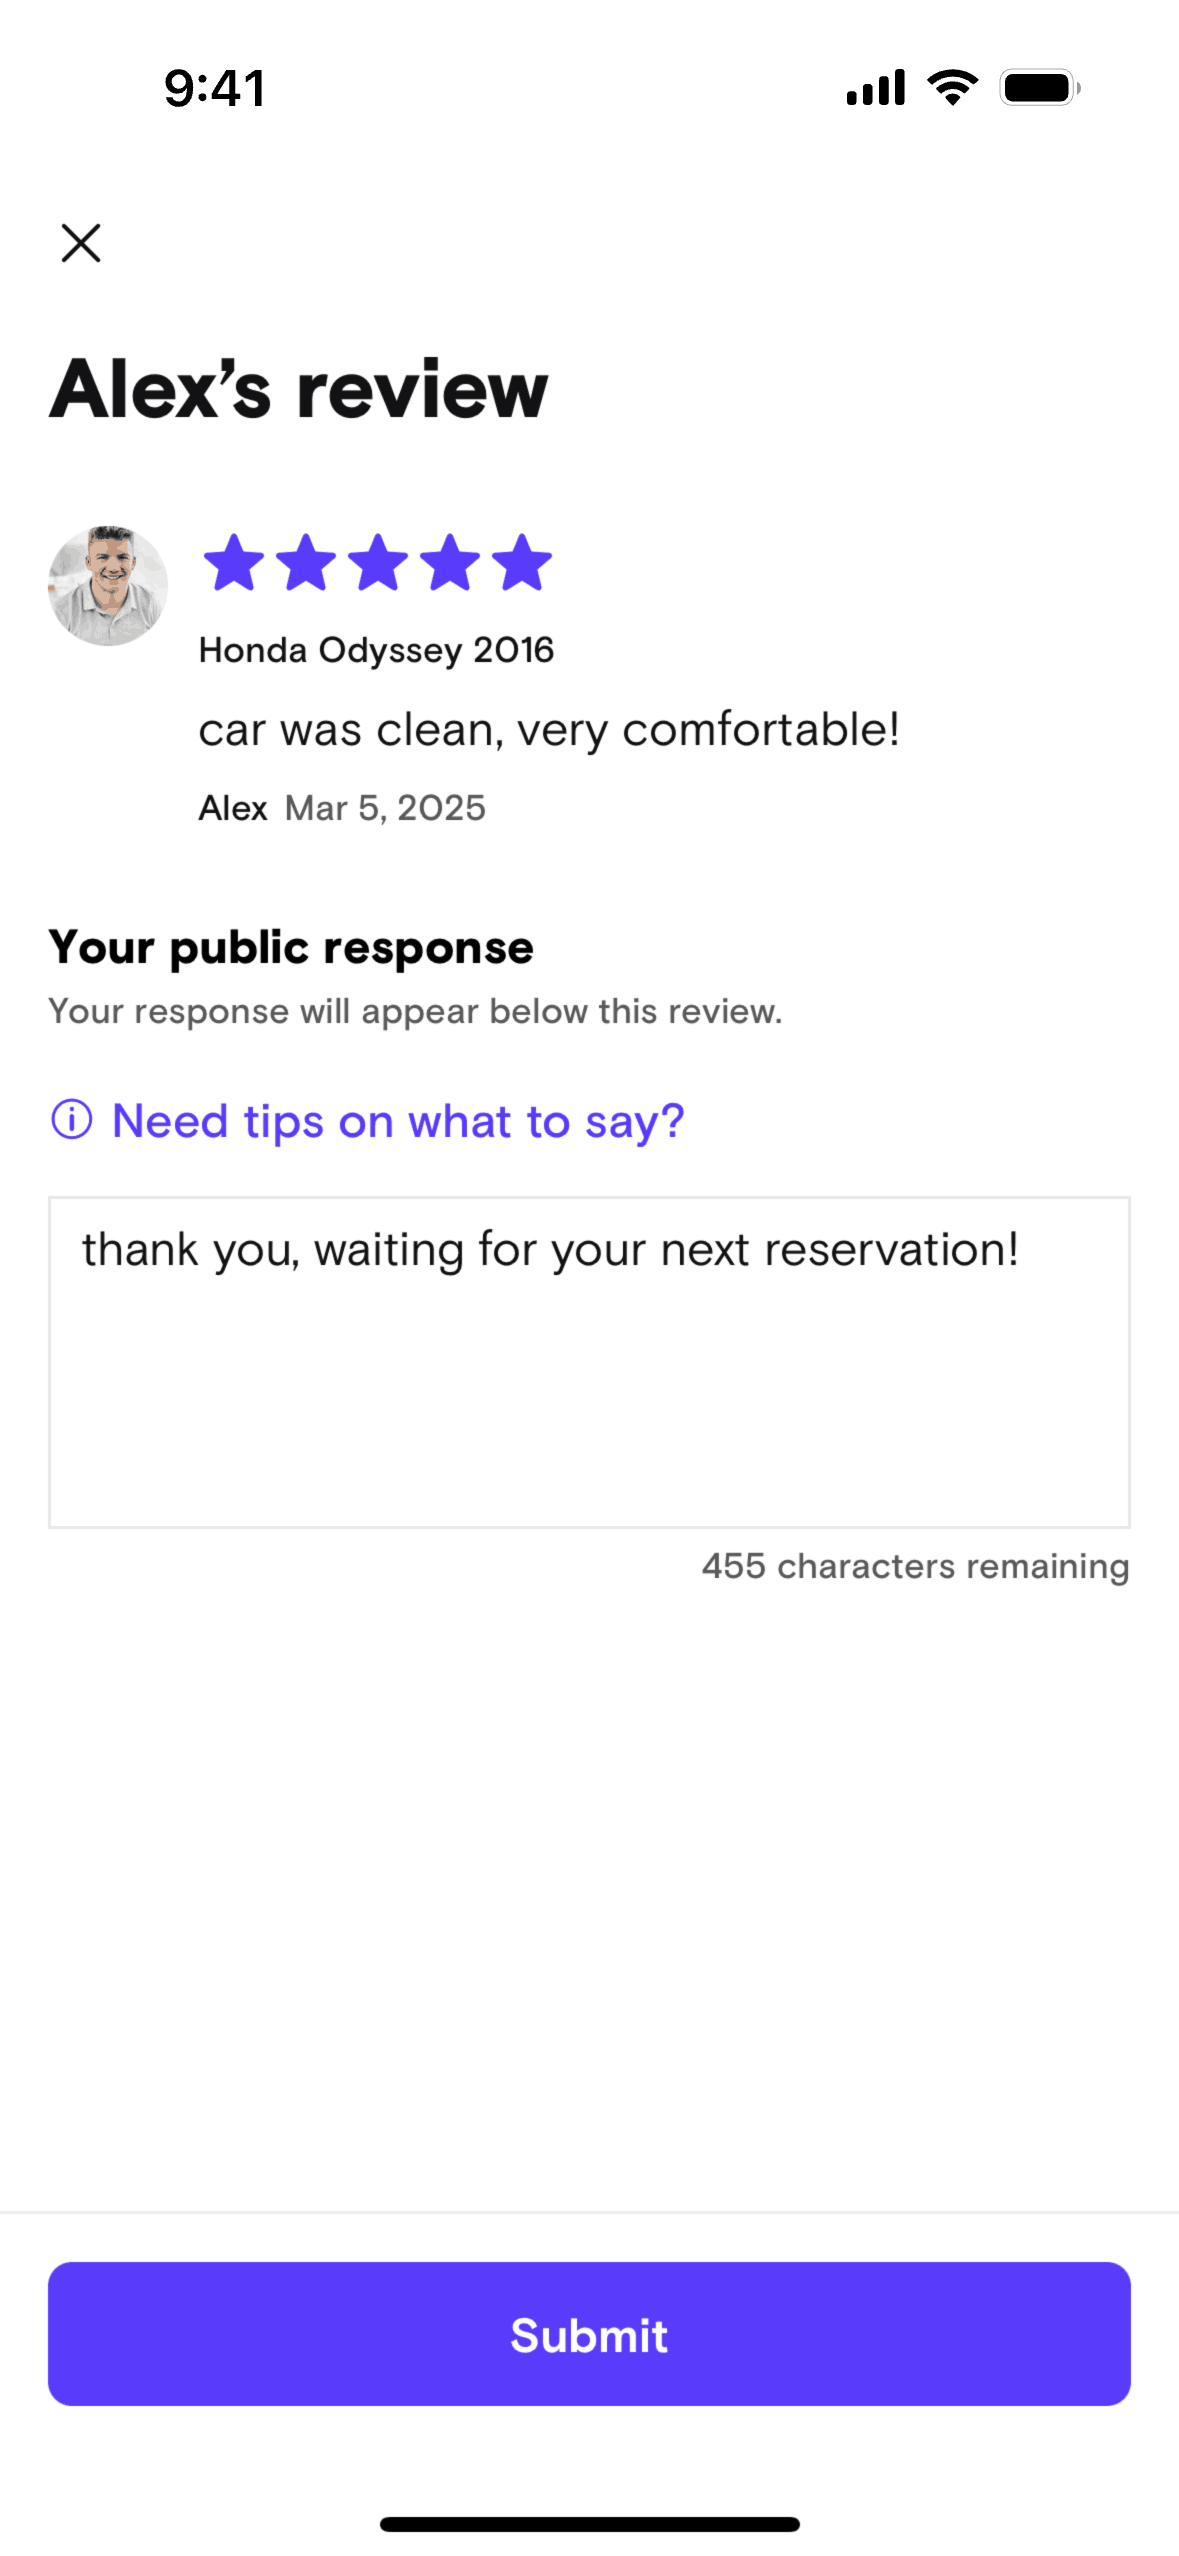Screen dimensions: 1179x2556
Task: Tap the battery icon in status bar
Action: pyautogui.click(x=1040, y=88)
